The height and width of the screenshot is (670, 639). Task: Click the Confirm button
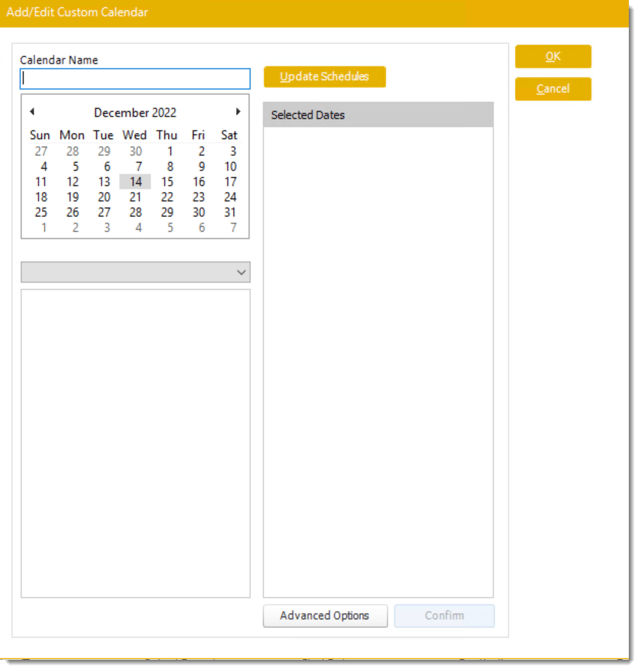pyautogui.click(x=445, y=616)
